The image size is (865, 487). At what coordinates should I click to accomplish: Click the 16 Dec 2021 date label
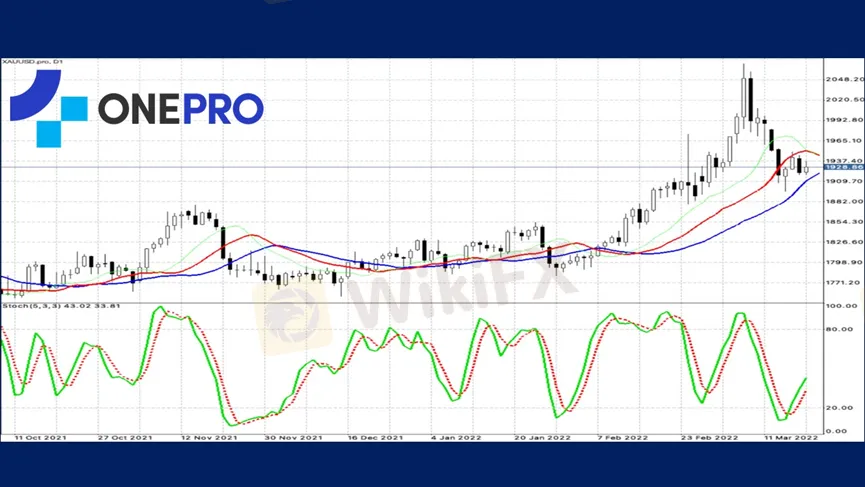[x=375, y=437]
